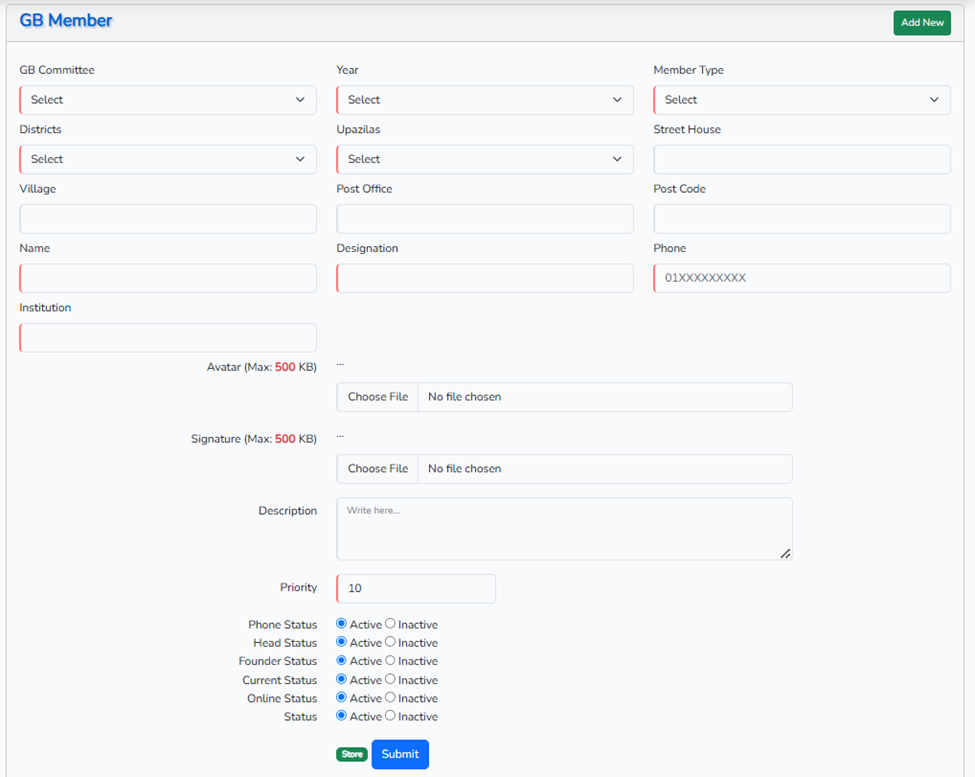This screenshot has width=975, height=777.
Task: Click into the Post Office field
Action: pyautogui.click(x=485, y=219)
